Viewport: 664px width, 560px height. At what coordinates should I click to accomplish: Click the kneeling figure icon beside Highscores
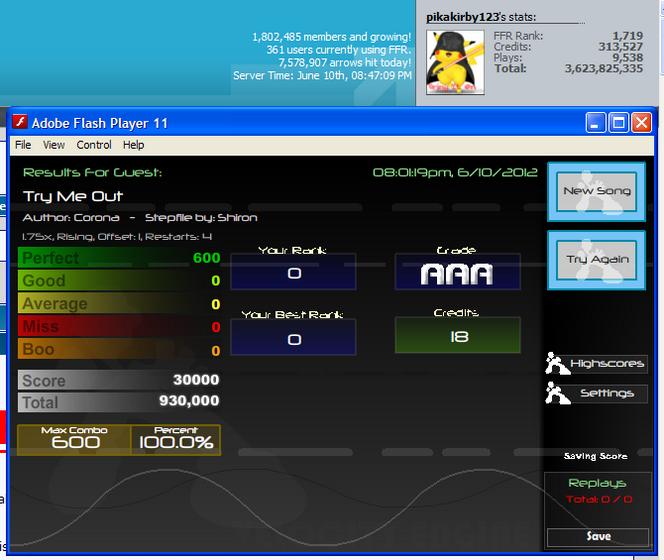pyautogui.click(x=556, y=363)
